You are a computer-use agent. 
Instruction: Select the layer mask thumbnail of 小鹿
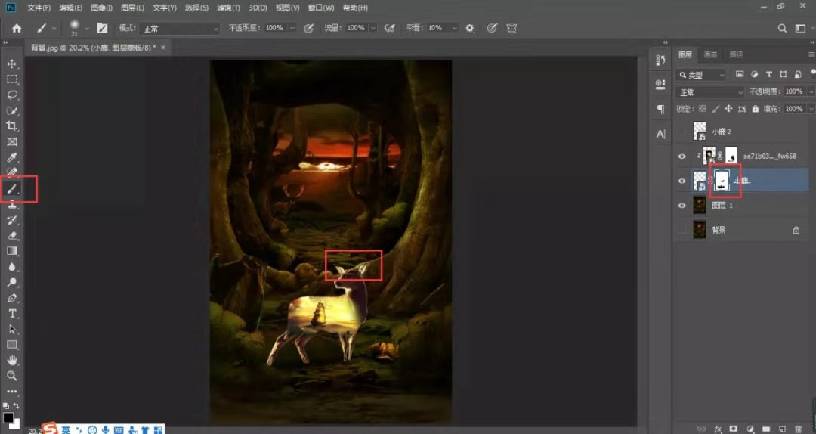click(722, 180)
